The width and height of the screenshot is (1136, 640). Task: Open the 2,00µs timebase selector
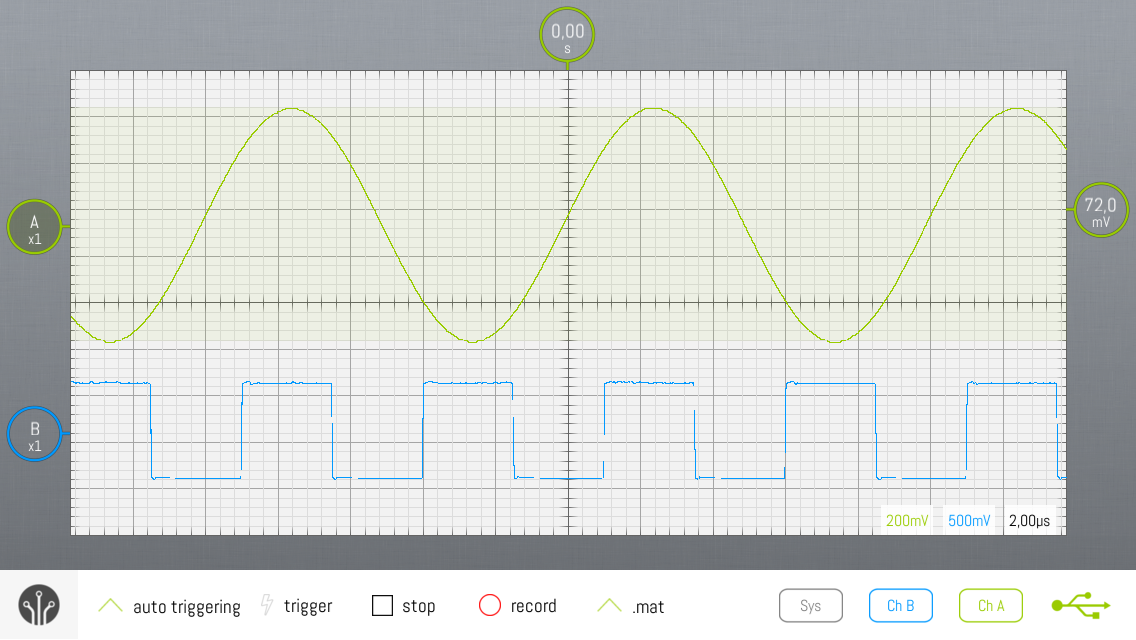[1029, 521]
